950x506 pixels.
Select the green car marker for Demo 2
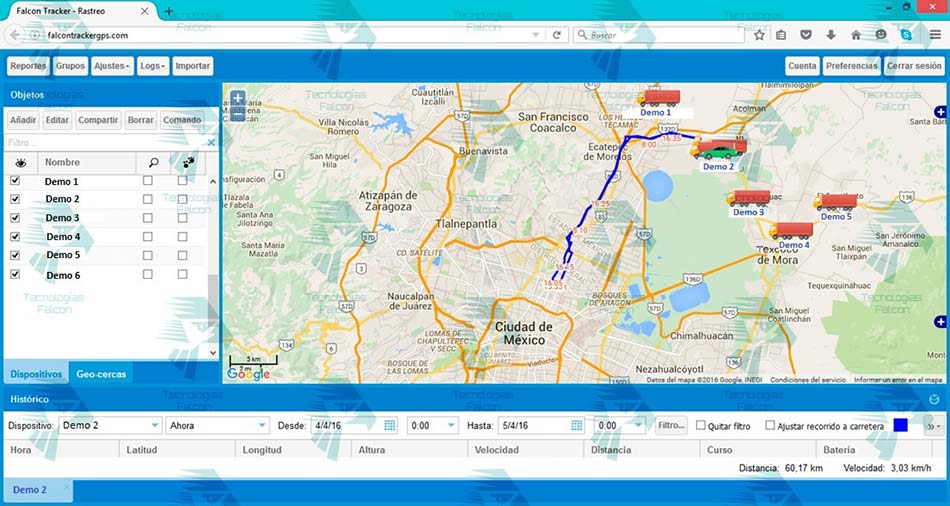pyautogui.click(x=720, y=151)
